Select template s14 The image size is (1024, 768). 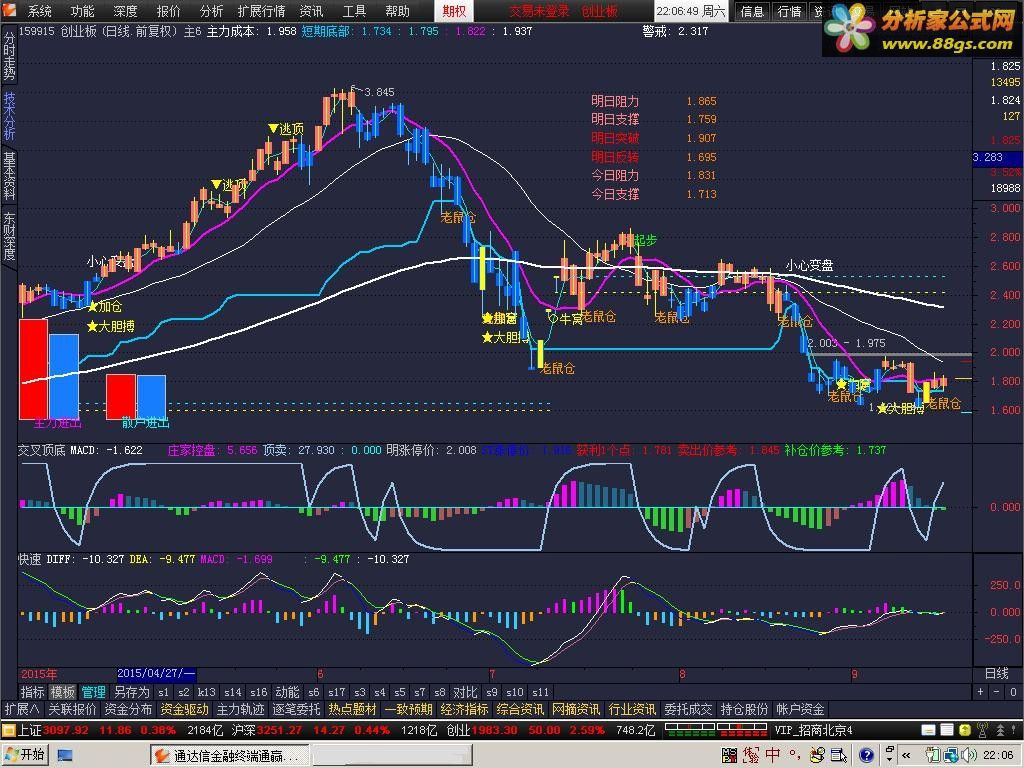[x=232, y=692]
